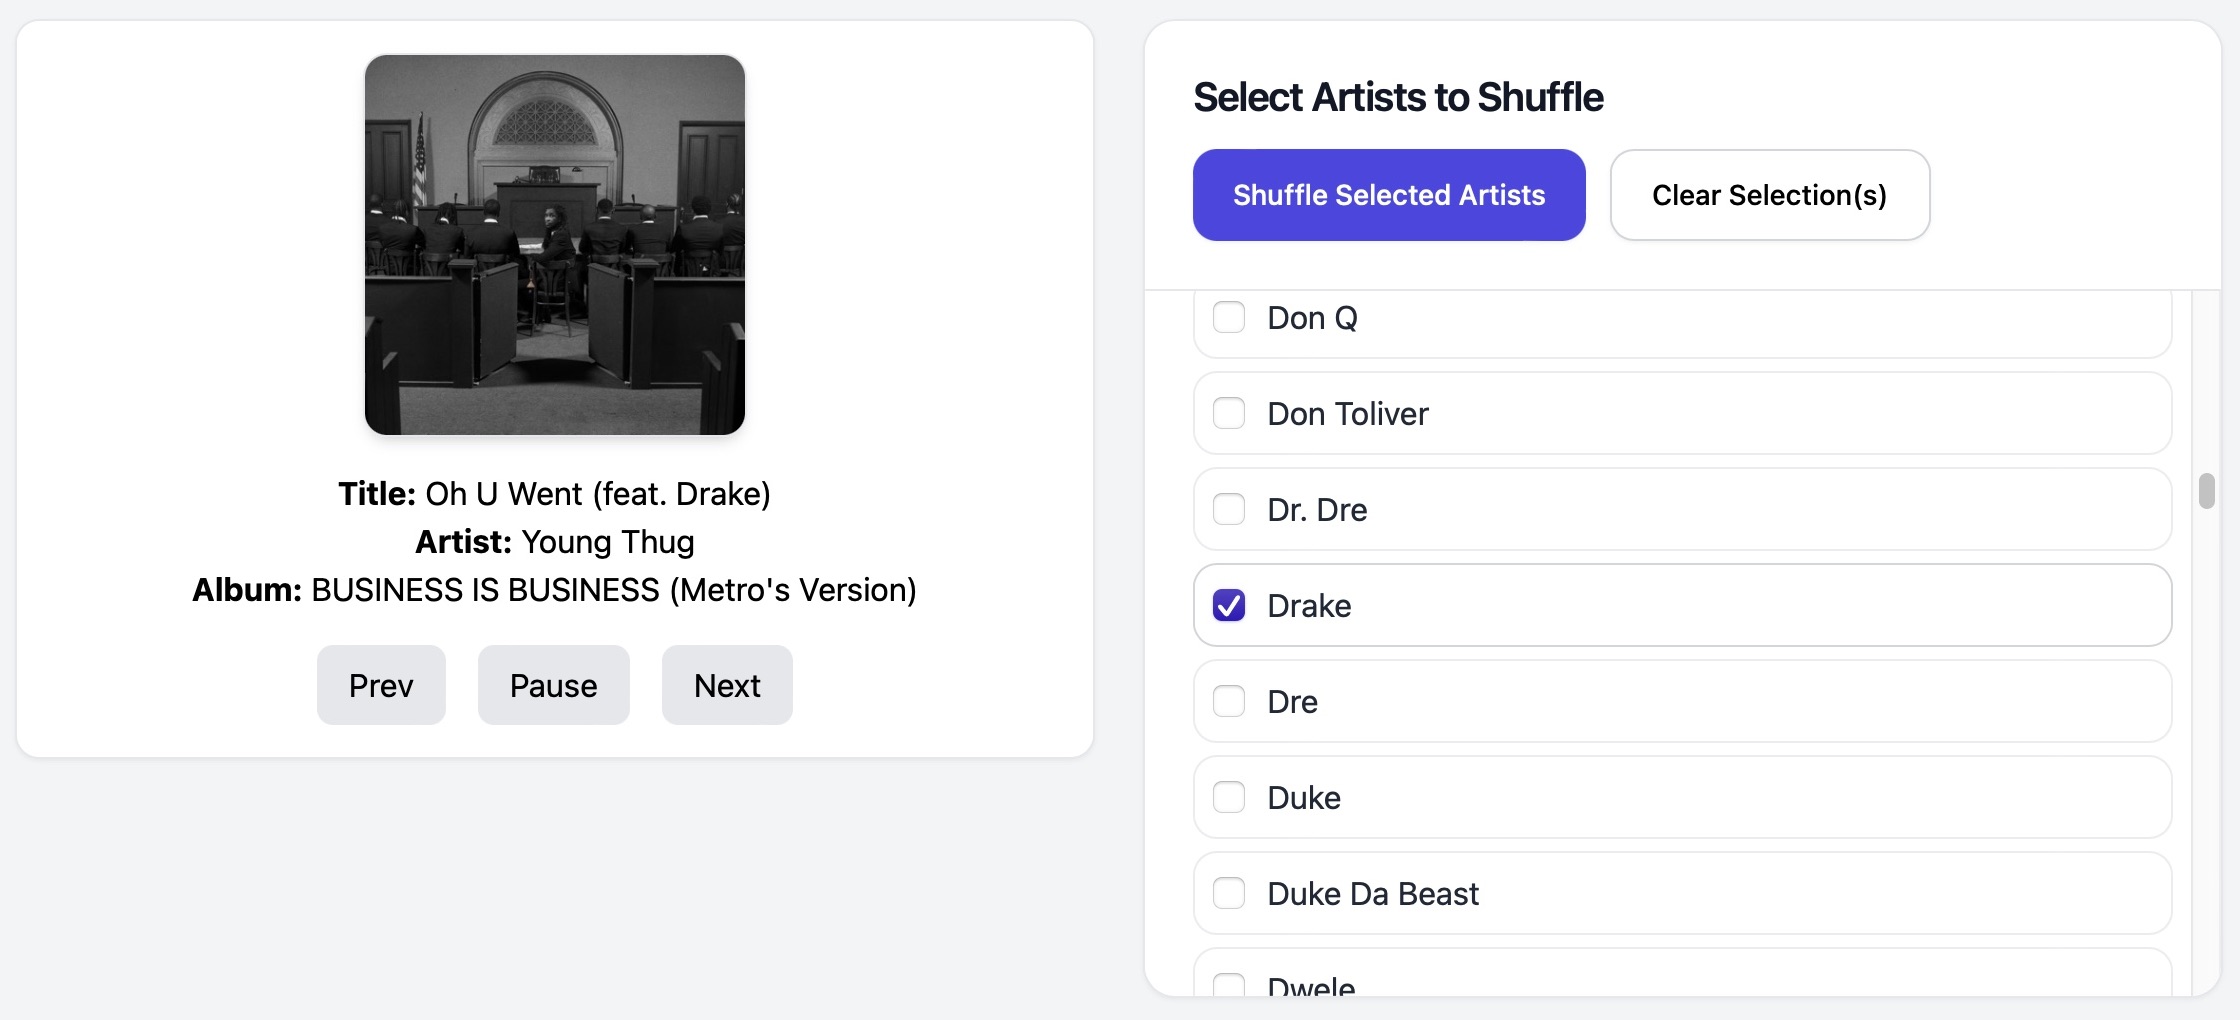Clear all artist selections
Screen dimensions: 2240x1020
coord(1769,195)
